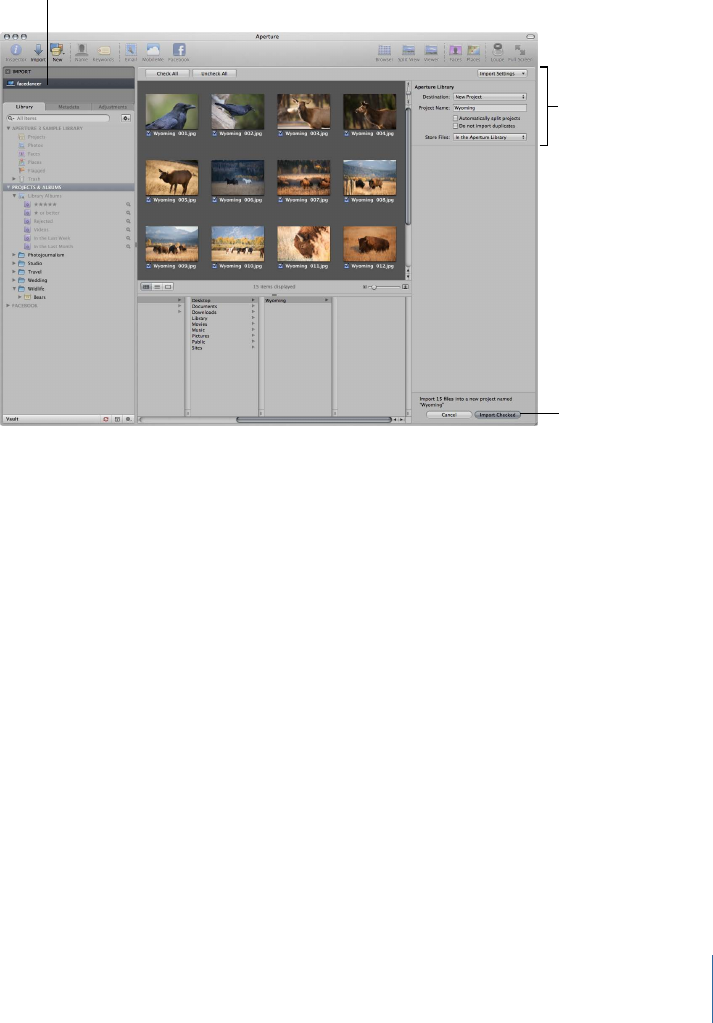Collapse the Library Albums group
Image resolution: width=713 pixels, height=1023 pixels.
[14, 196]
